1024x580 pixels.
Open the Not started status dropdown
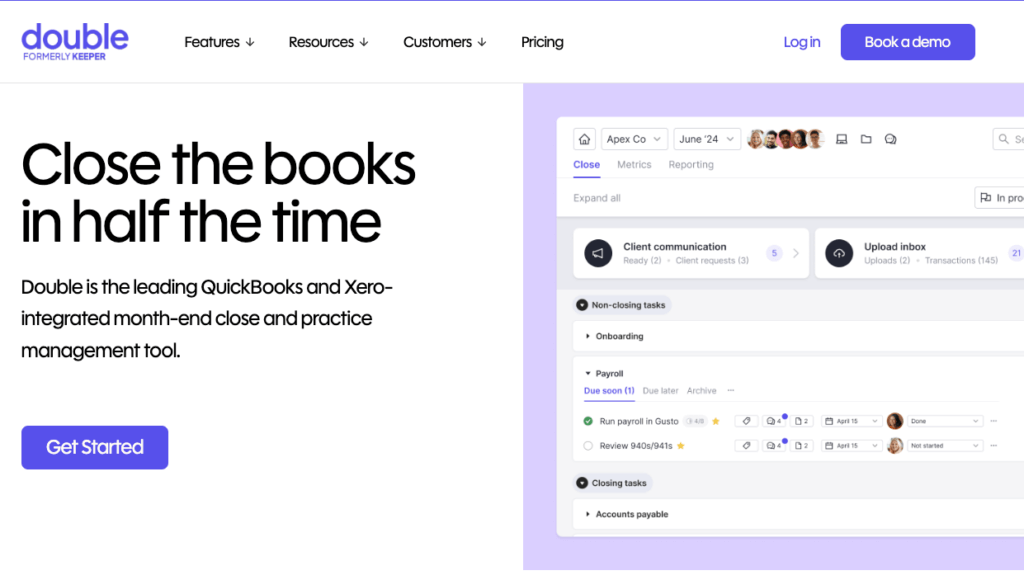point(945,446)
